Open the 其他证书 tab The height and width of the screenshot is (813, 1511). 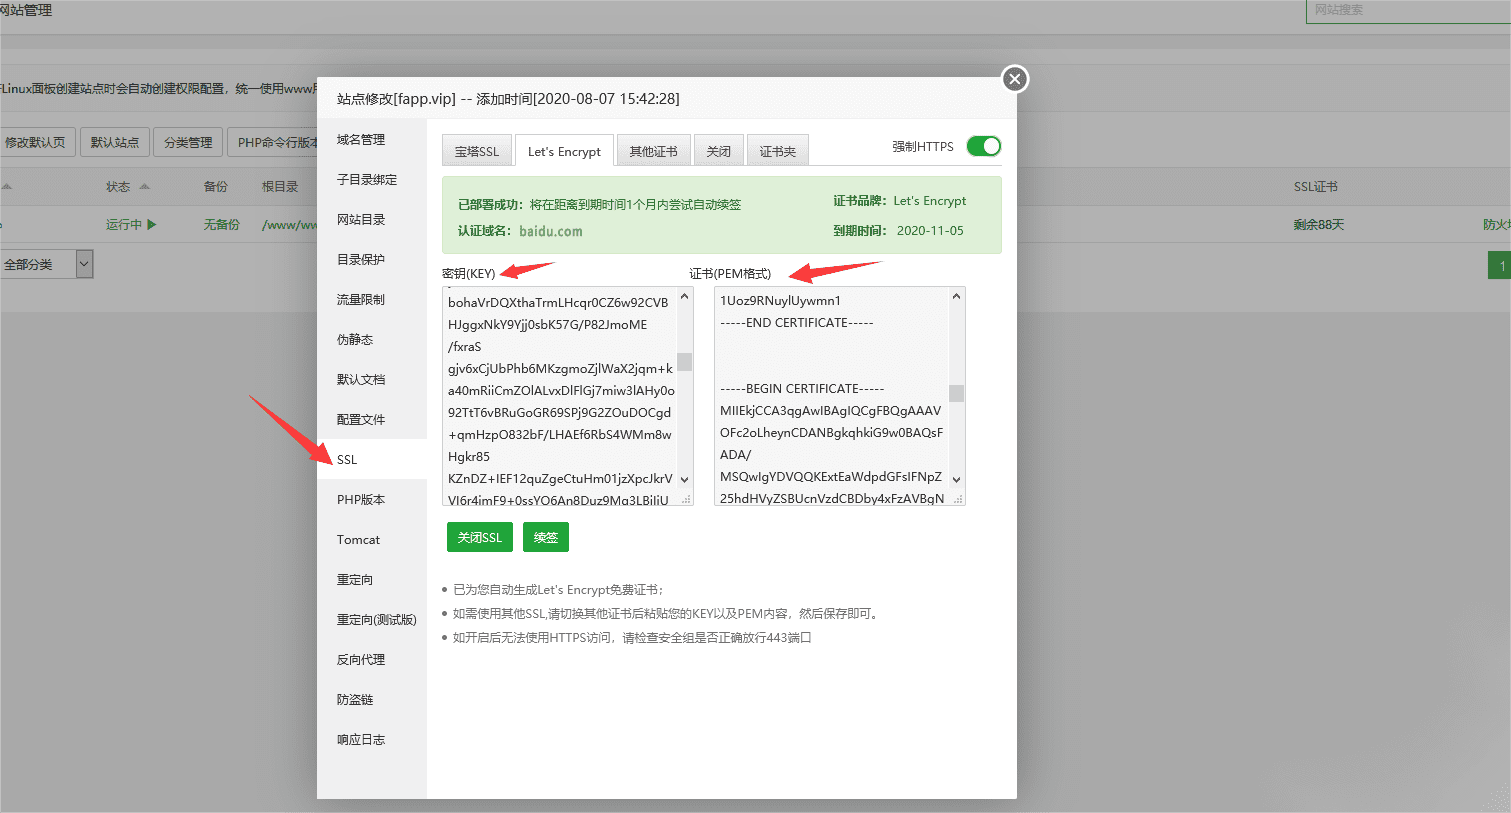click(653, 151)
